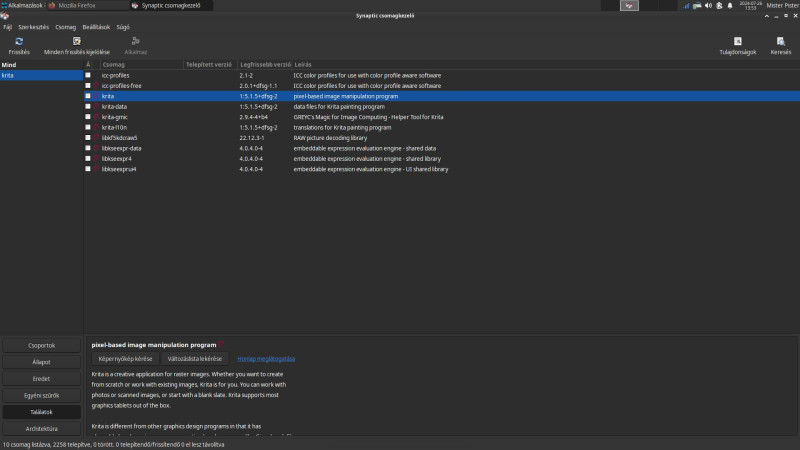Click the Synaptic csomagkezelő taskbar entry
This screenshot has width=800, height=450.
171,6
